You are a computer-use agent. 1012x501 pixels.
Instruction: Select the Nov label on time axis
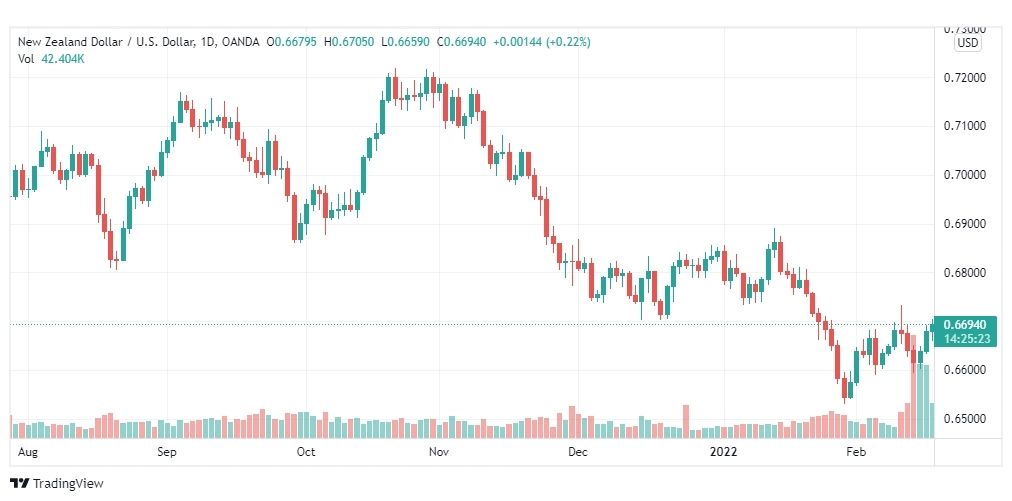tap(439, 452)
